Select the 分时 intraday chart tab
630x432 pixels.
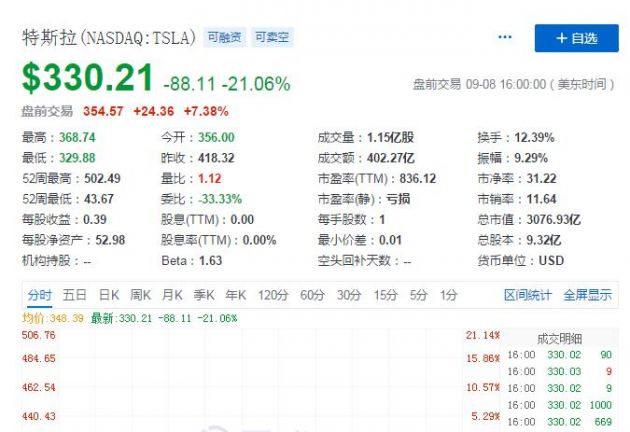pyautogui.click(x=39, y=295)
